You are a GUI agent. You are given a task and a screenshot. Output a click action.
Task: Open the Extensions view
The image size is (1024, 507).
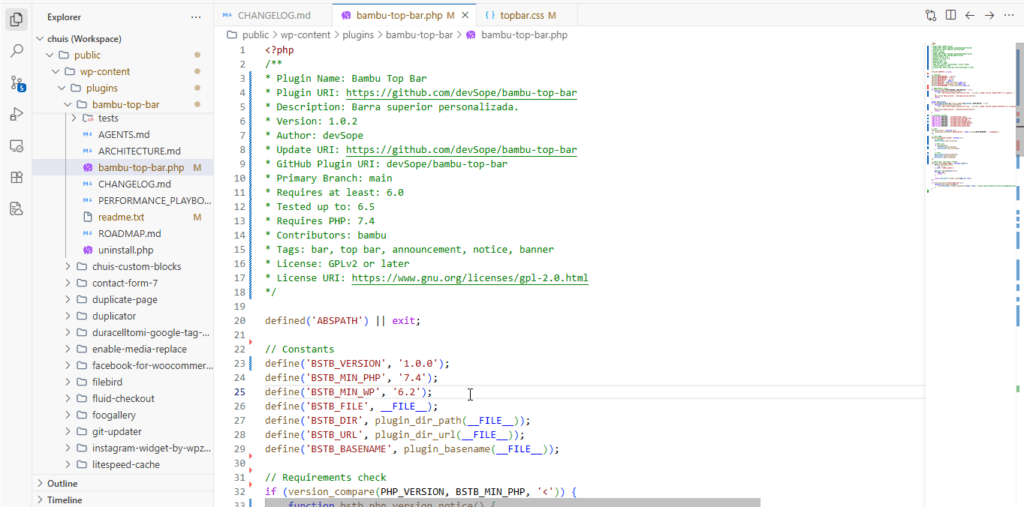(17, 178)
